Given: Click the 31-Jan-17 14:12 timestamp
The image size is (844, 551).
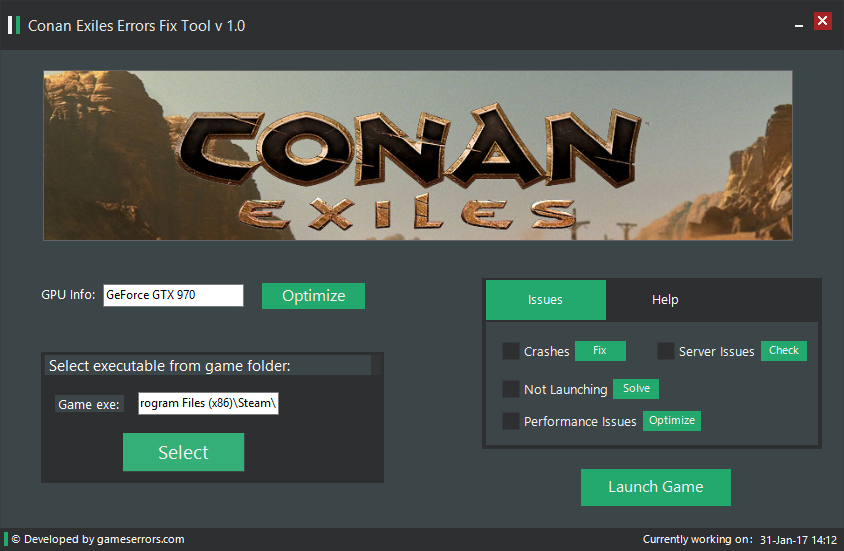Looking at the screenshot, I should 798,540.
